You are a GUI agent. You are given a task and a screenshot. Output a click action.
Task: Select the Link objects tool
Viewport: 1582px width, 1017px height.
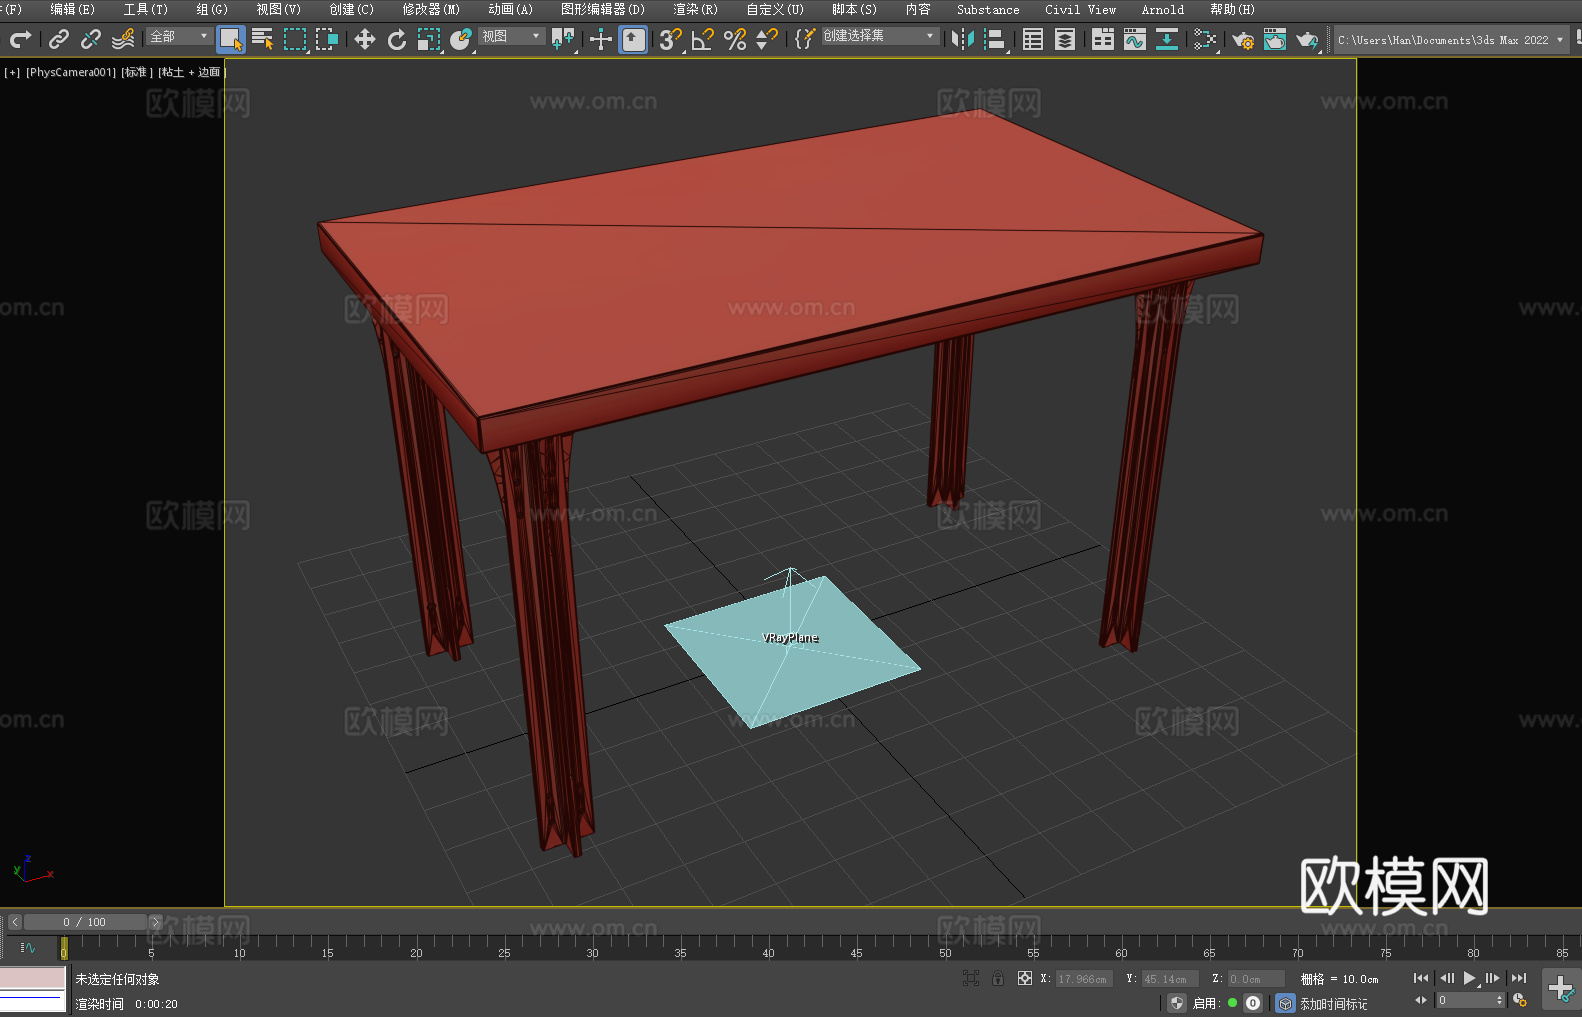coord(59,39)
